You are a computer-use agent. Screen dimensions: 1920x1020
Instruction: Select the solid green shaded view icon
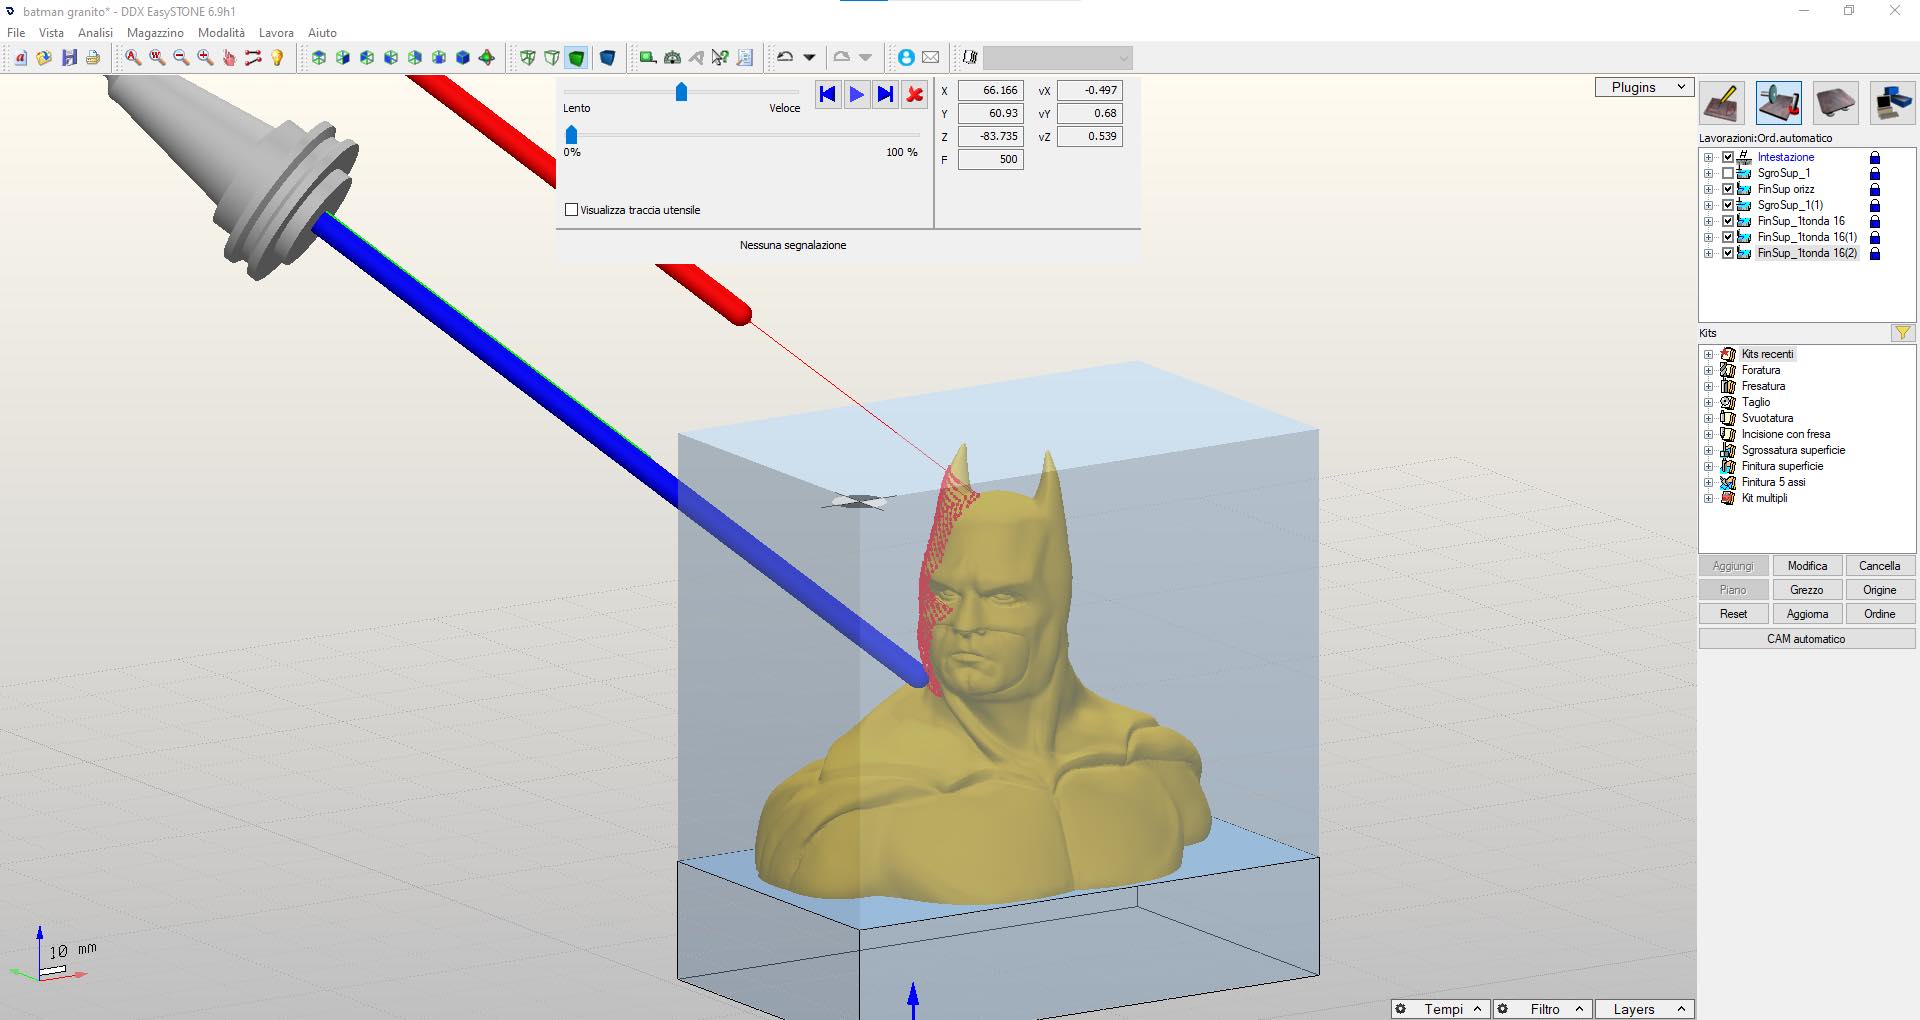click(x=576, y=58)
